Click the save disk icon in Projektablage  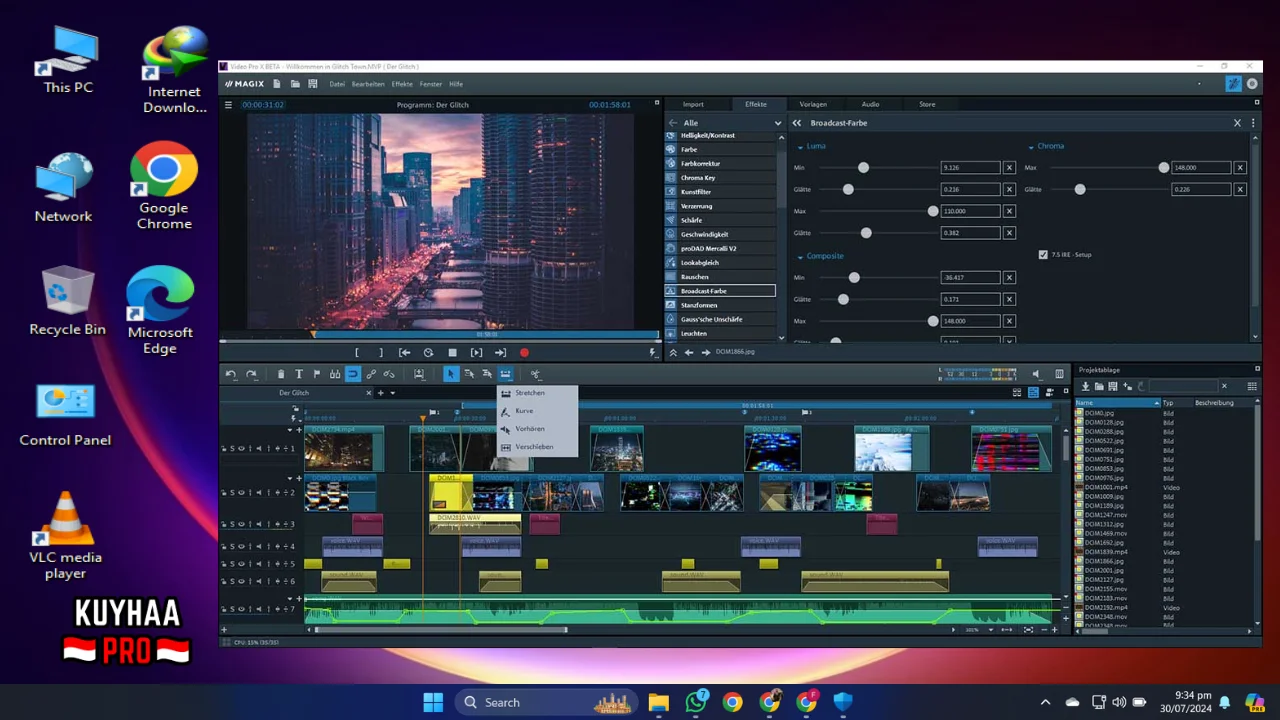point(1113,386)
